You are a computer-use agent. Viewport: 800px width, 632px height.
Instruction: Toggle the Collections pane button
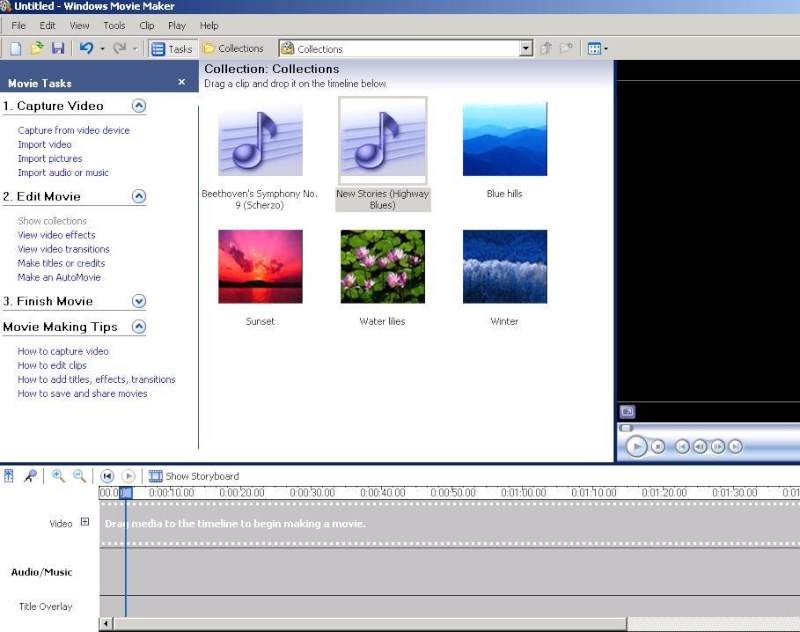pyautogui.click(x=233, y=48)
